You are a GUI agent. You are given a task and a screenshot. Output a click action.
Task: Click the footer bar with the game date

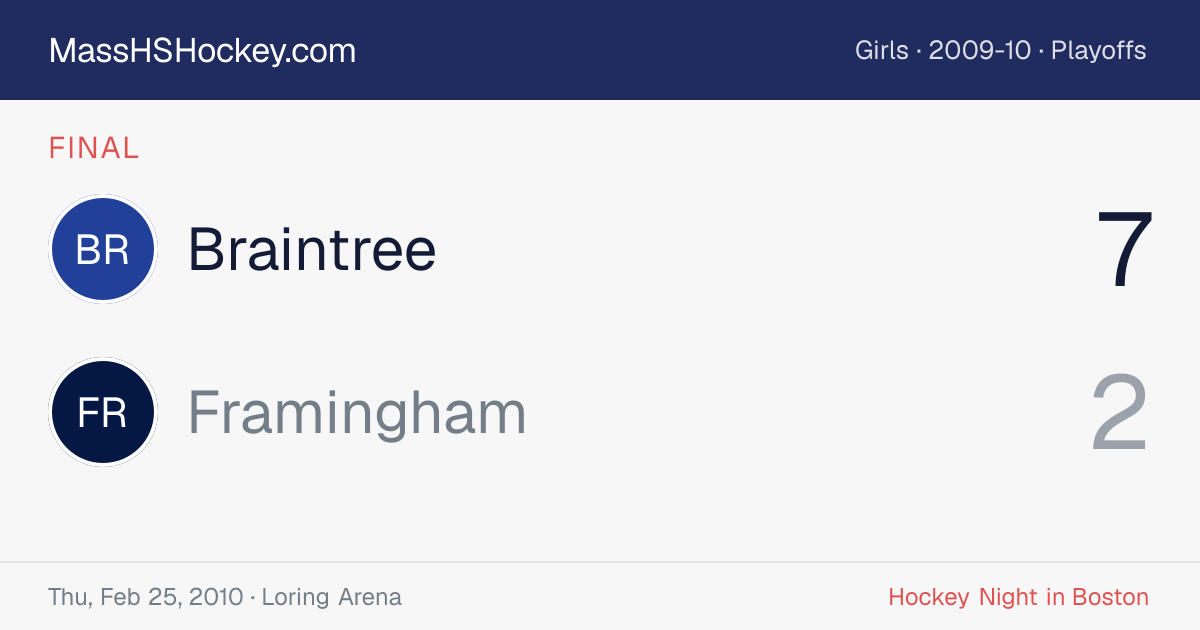coord(600,596)
